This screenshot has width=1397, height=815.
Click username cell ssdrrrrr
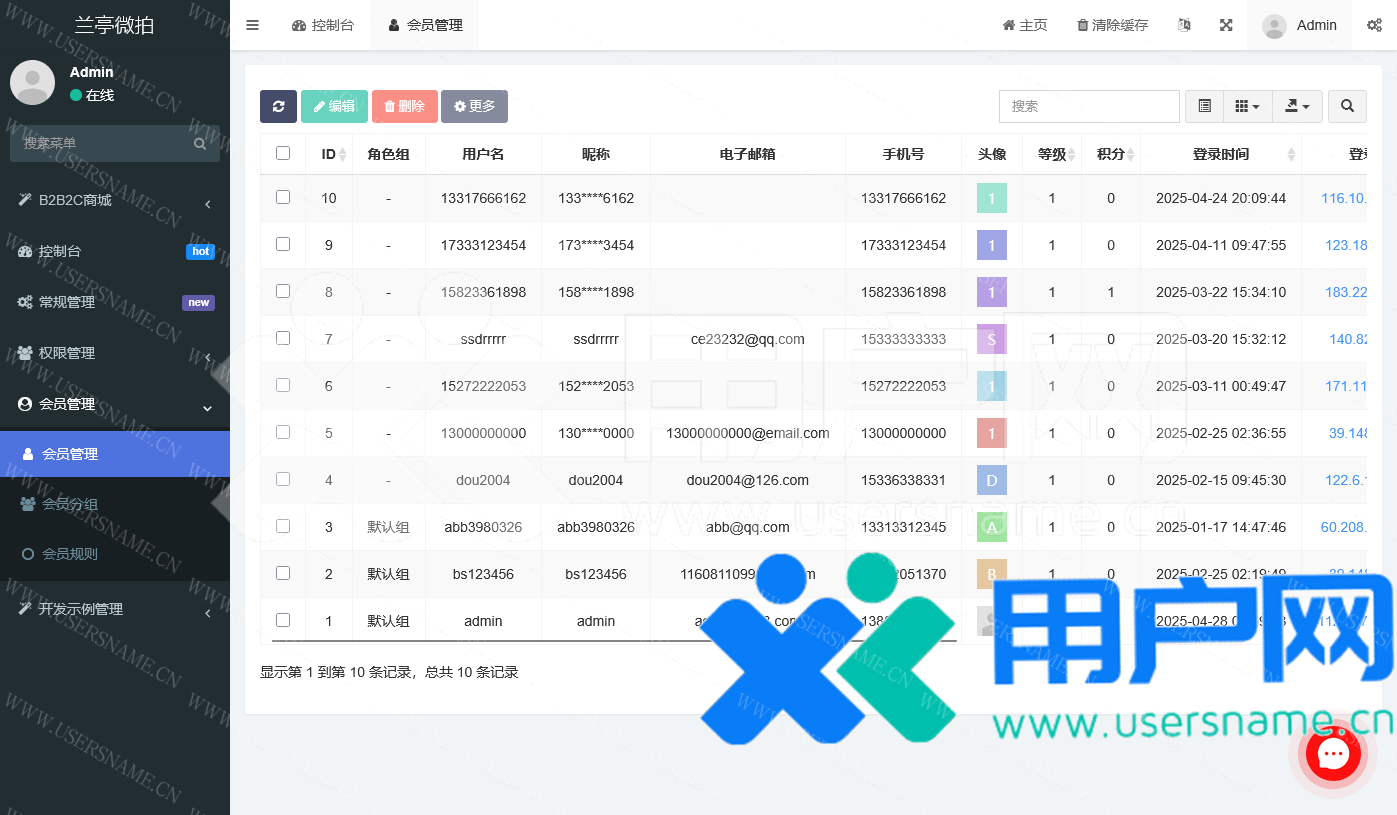point(483,339)
